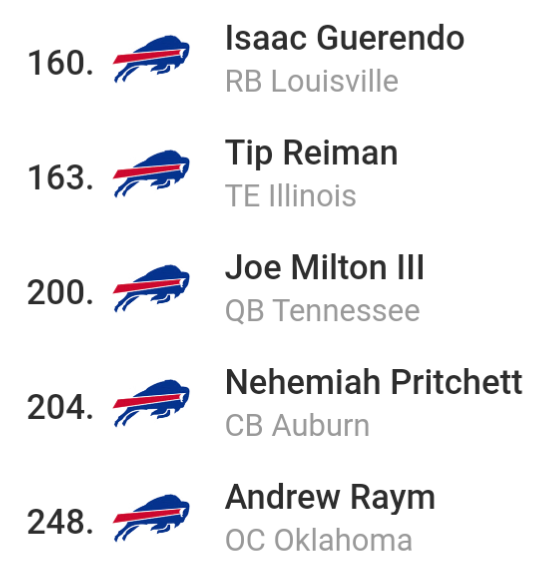Image resolution: width=560 pixels, height=576 pixels.
Task: Click the Bills logo beside pick 200
Action: pyautogui.click(x=151, y=288)
